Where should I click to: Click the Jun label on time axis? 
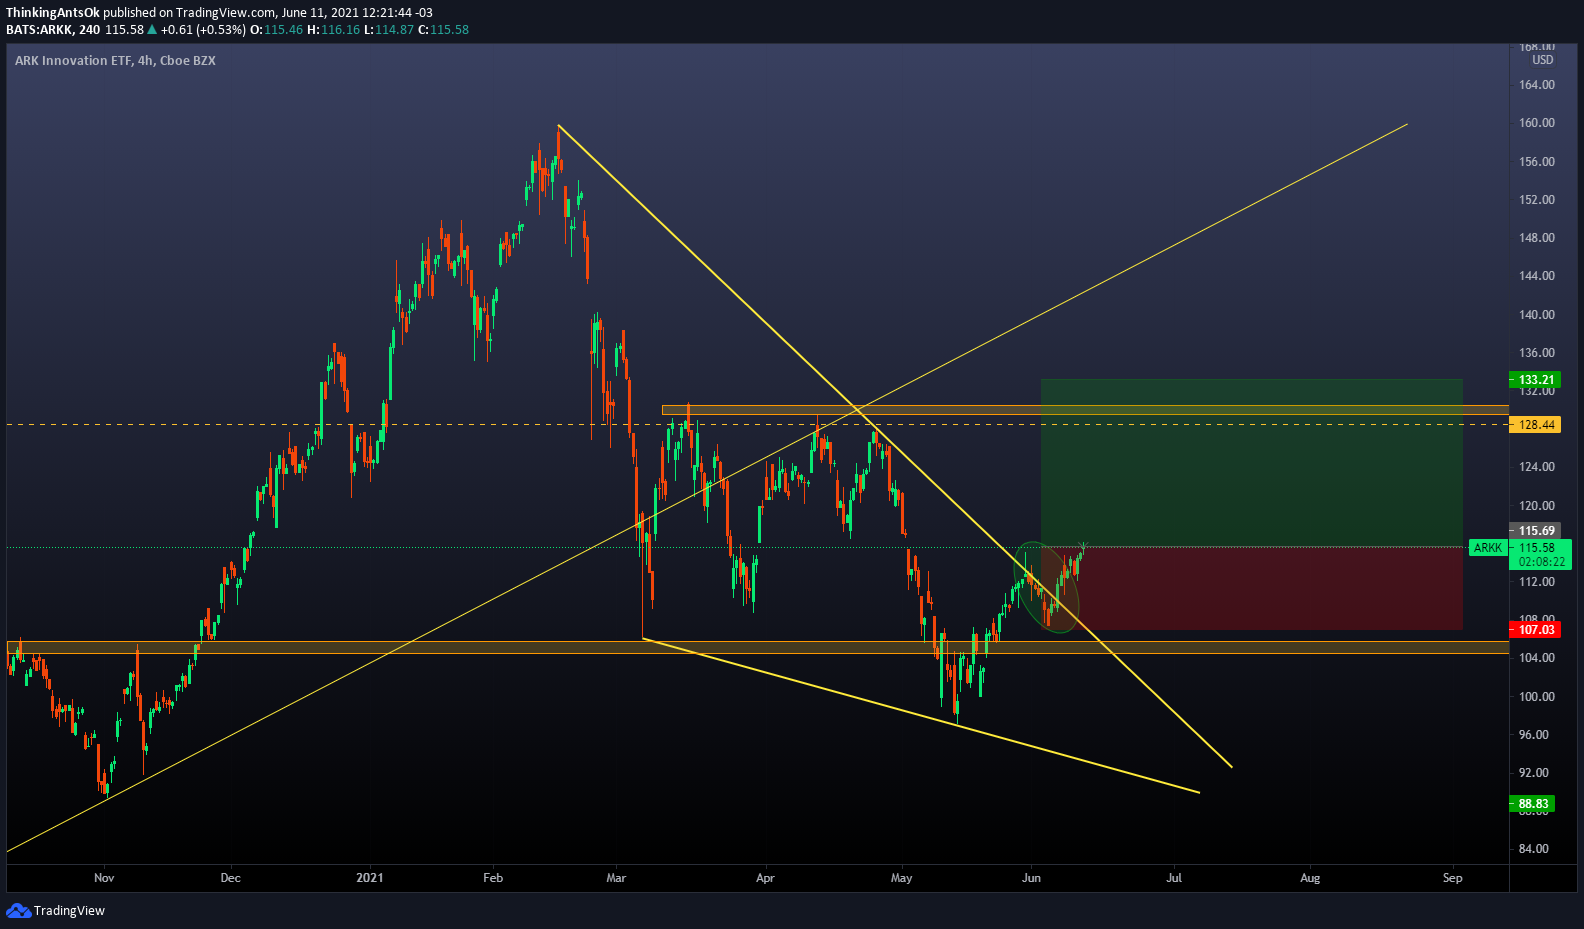pos(1031,878)
